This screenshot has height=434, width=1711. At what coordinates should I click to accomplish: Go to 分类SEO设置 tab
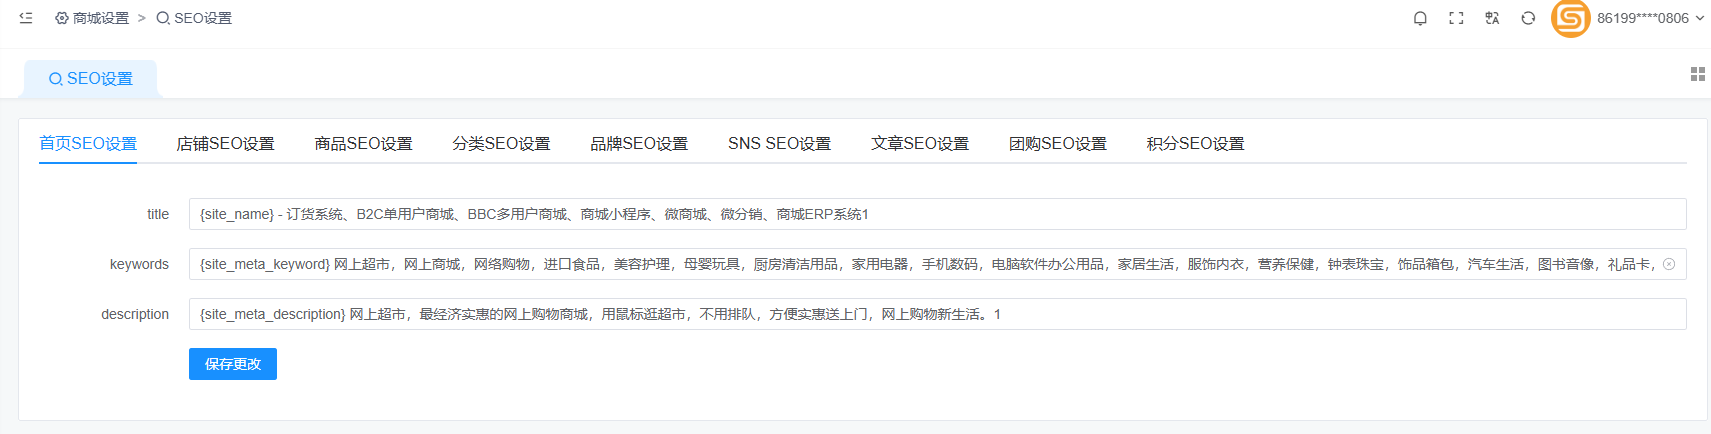501,144
